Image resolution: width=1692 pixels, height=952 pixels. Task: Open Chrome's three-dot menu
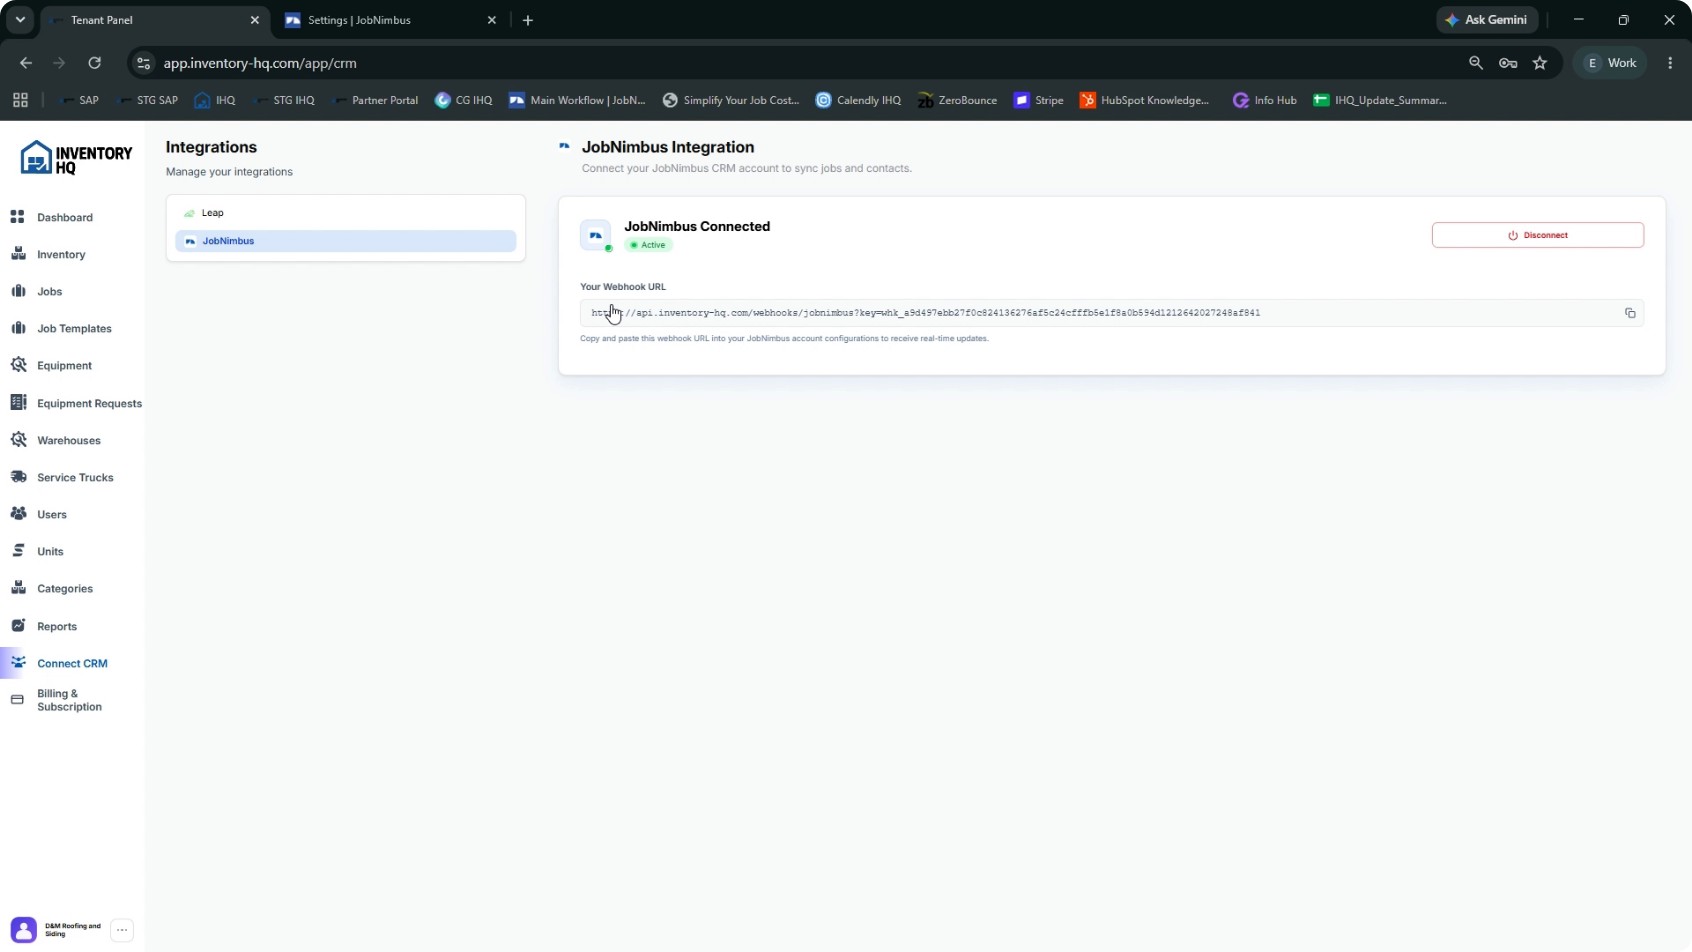coord(1670,63)
